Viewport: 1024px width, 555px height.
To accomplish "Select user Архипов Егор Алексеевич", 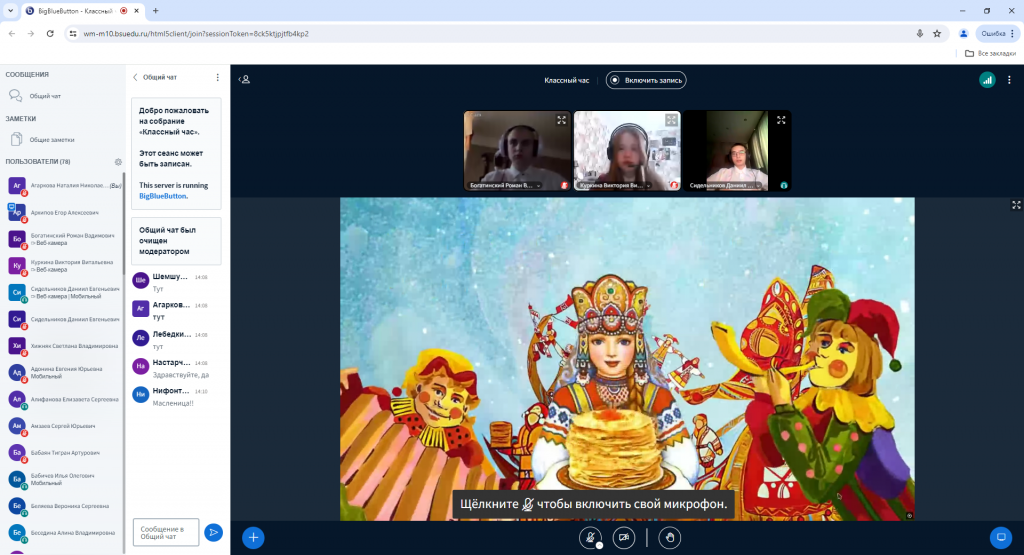I will pyautogui.click(x=63, y=212).
